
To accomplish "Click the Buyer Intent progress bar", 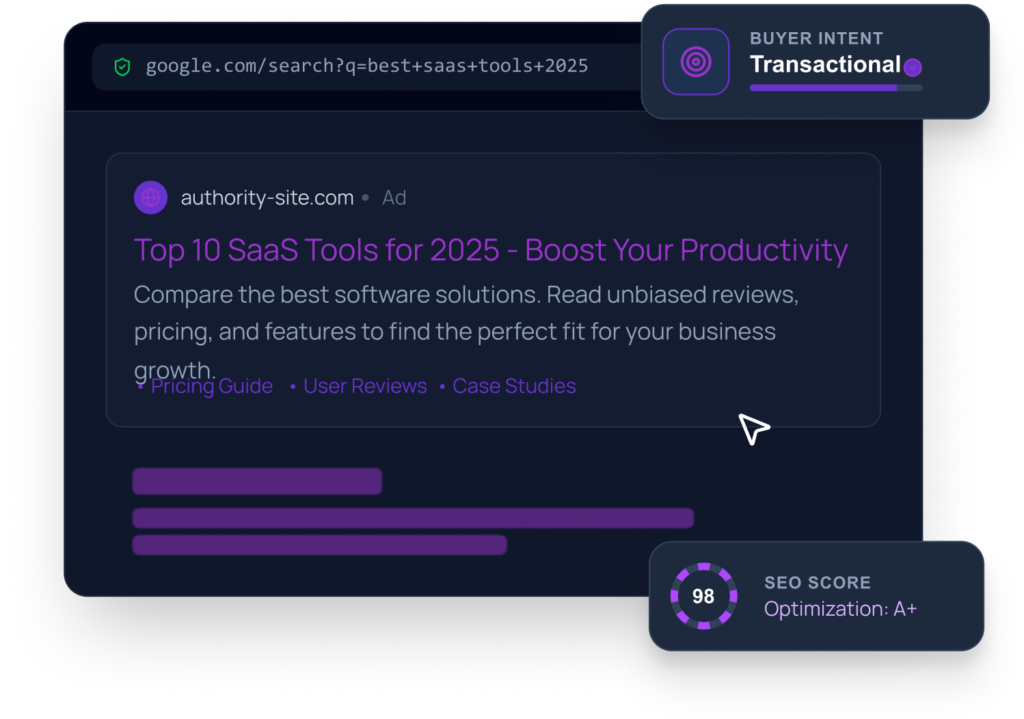I will [835, 88].
